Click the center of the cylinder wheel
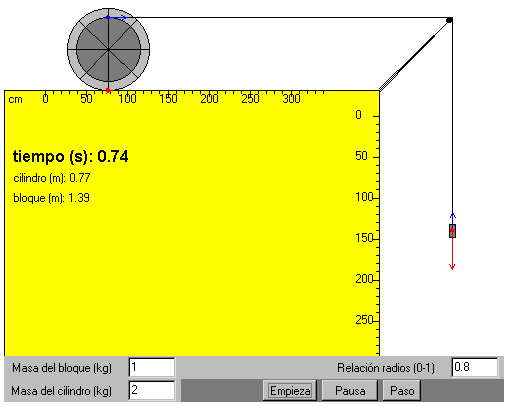Screen dimensions: 509x407 [108, 49]
